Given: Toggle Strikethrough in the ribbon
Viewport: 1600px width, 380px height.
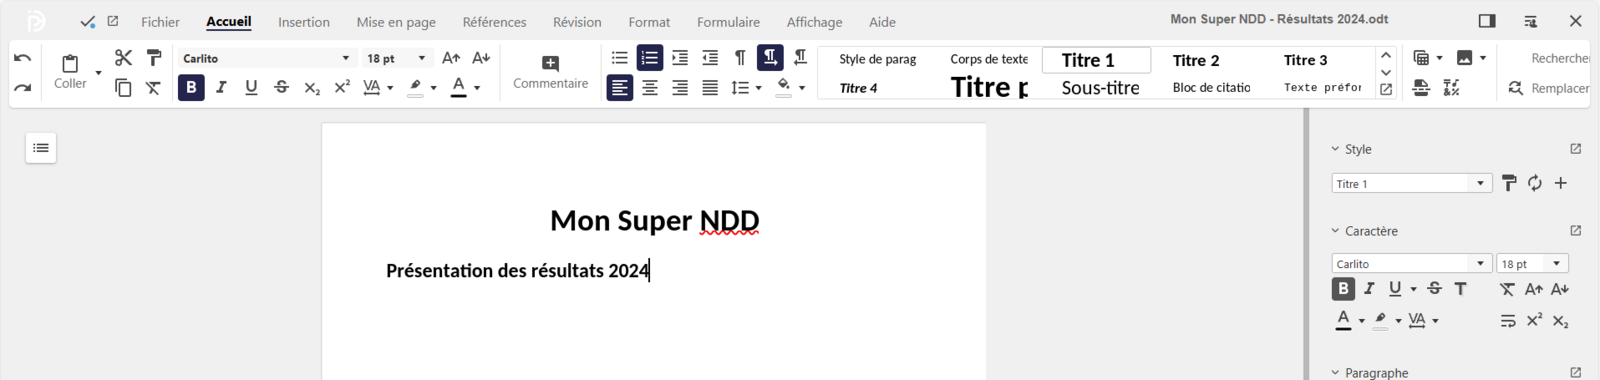Looking at the screenshot, I should (282, 88).
